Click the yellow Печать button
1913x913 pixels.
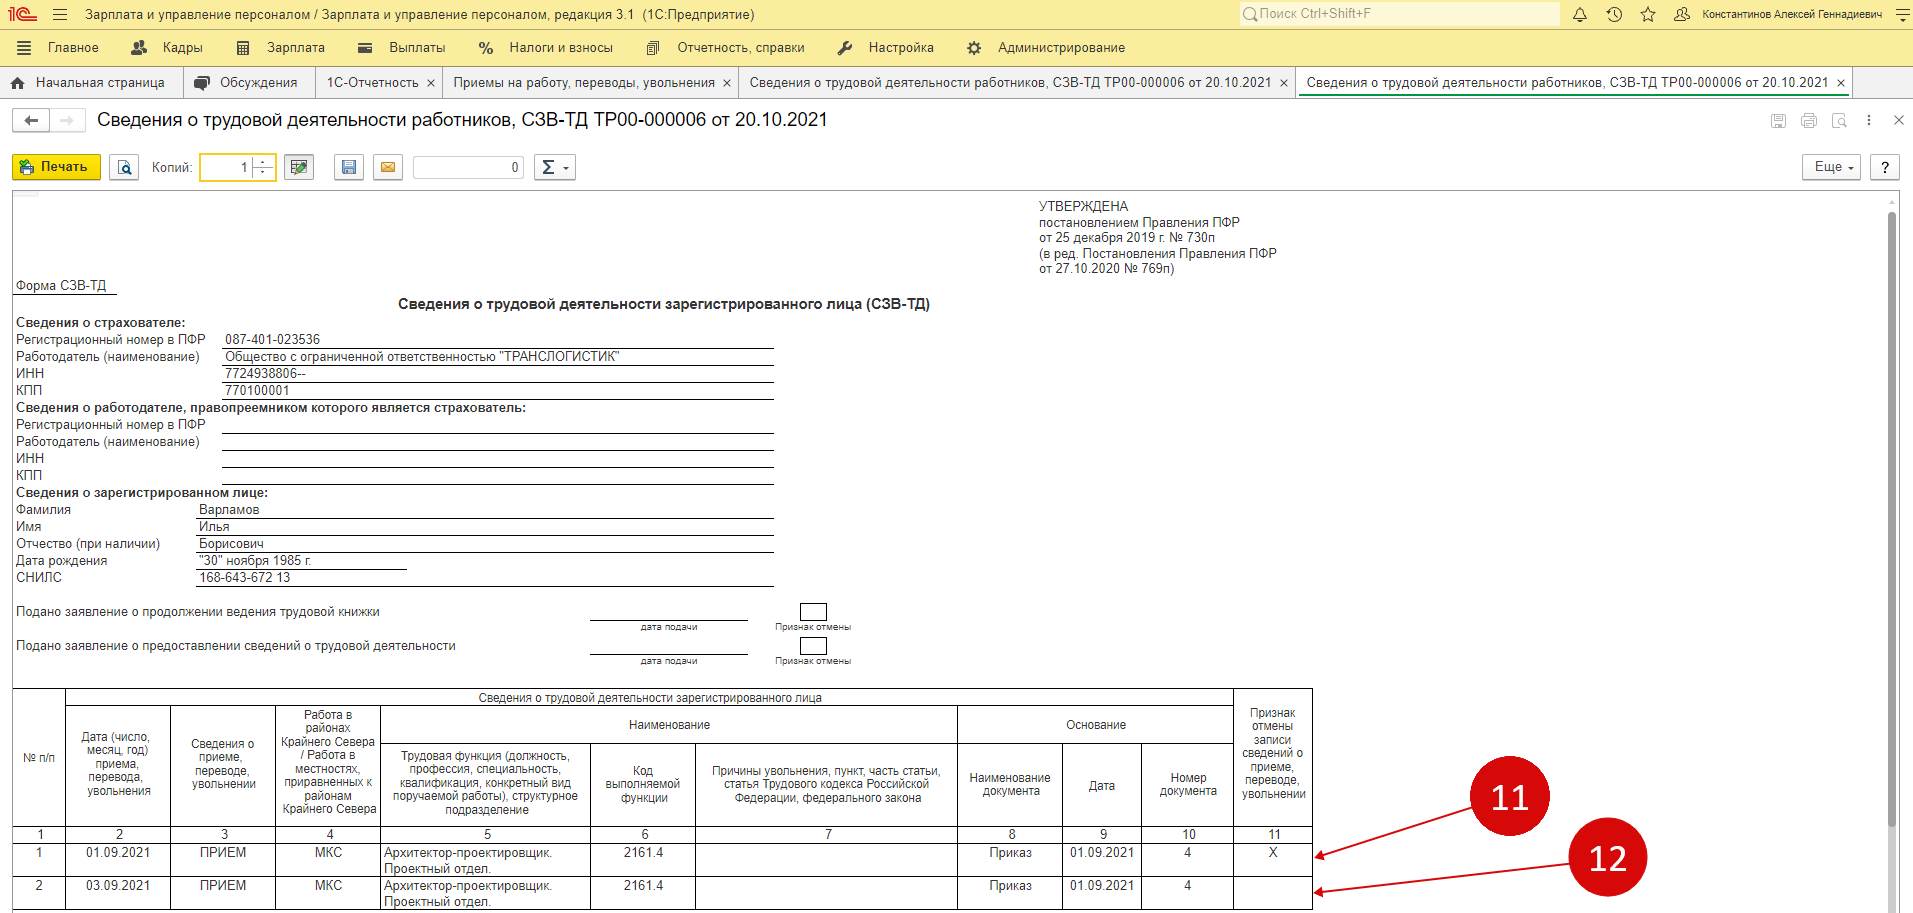pos(56,167)
